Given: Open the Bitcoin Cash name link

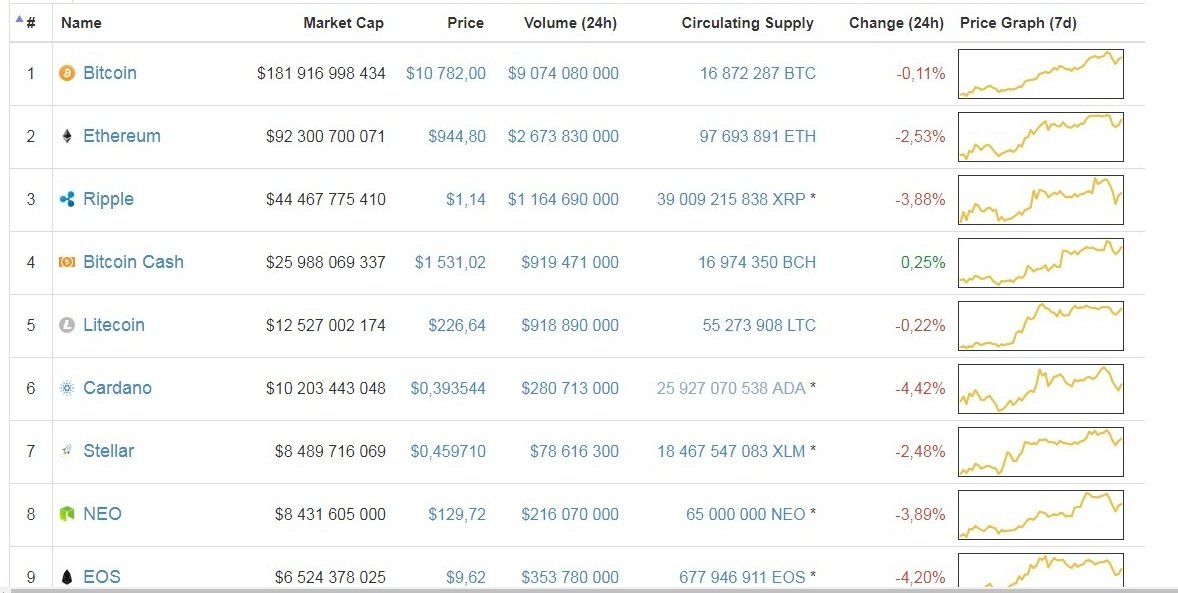Looking at the screenshot, I should [133, 262].
